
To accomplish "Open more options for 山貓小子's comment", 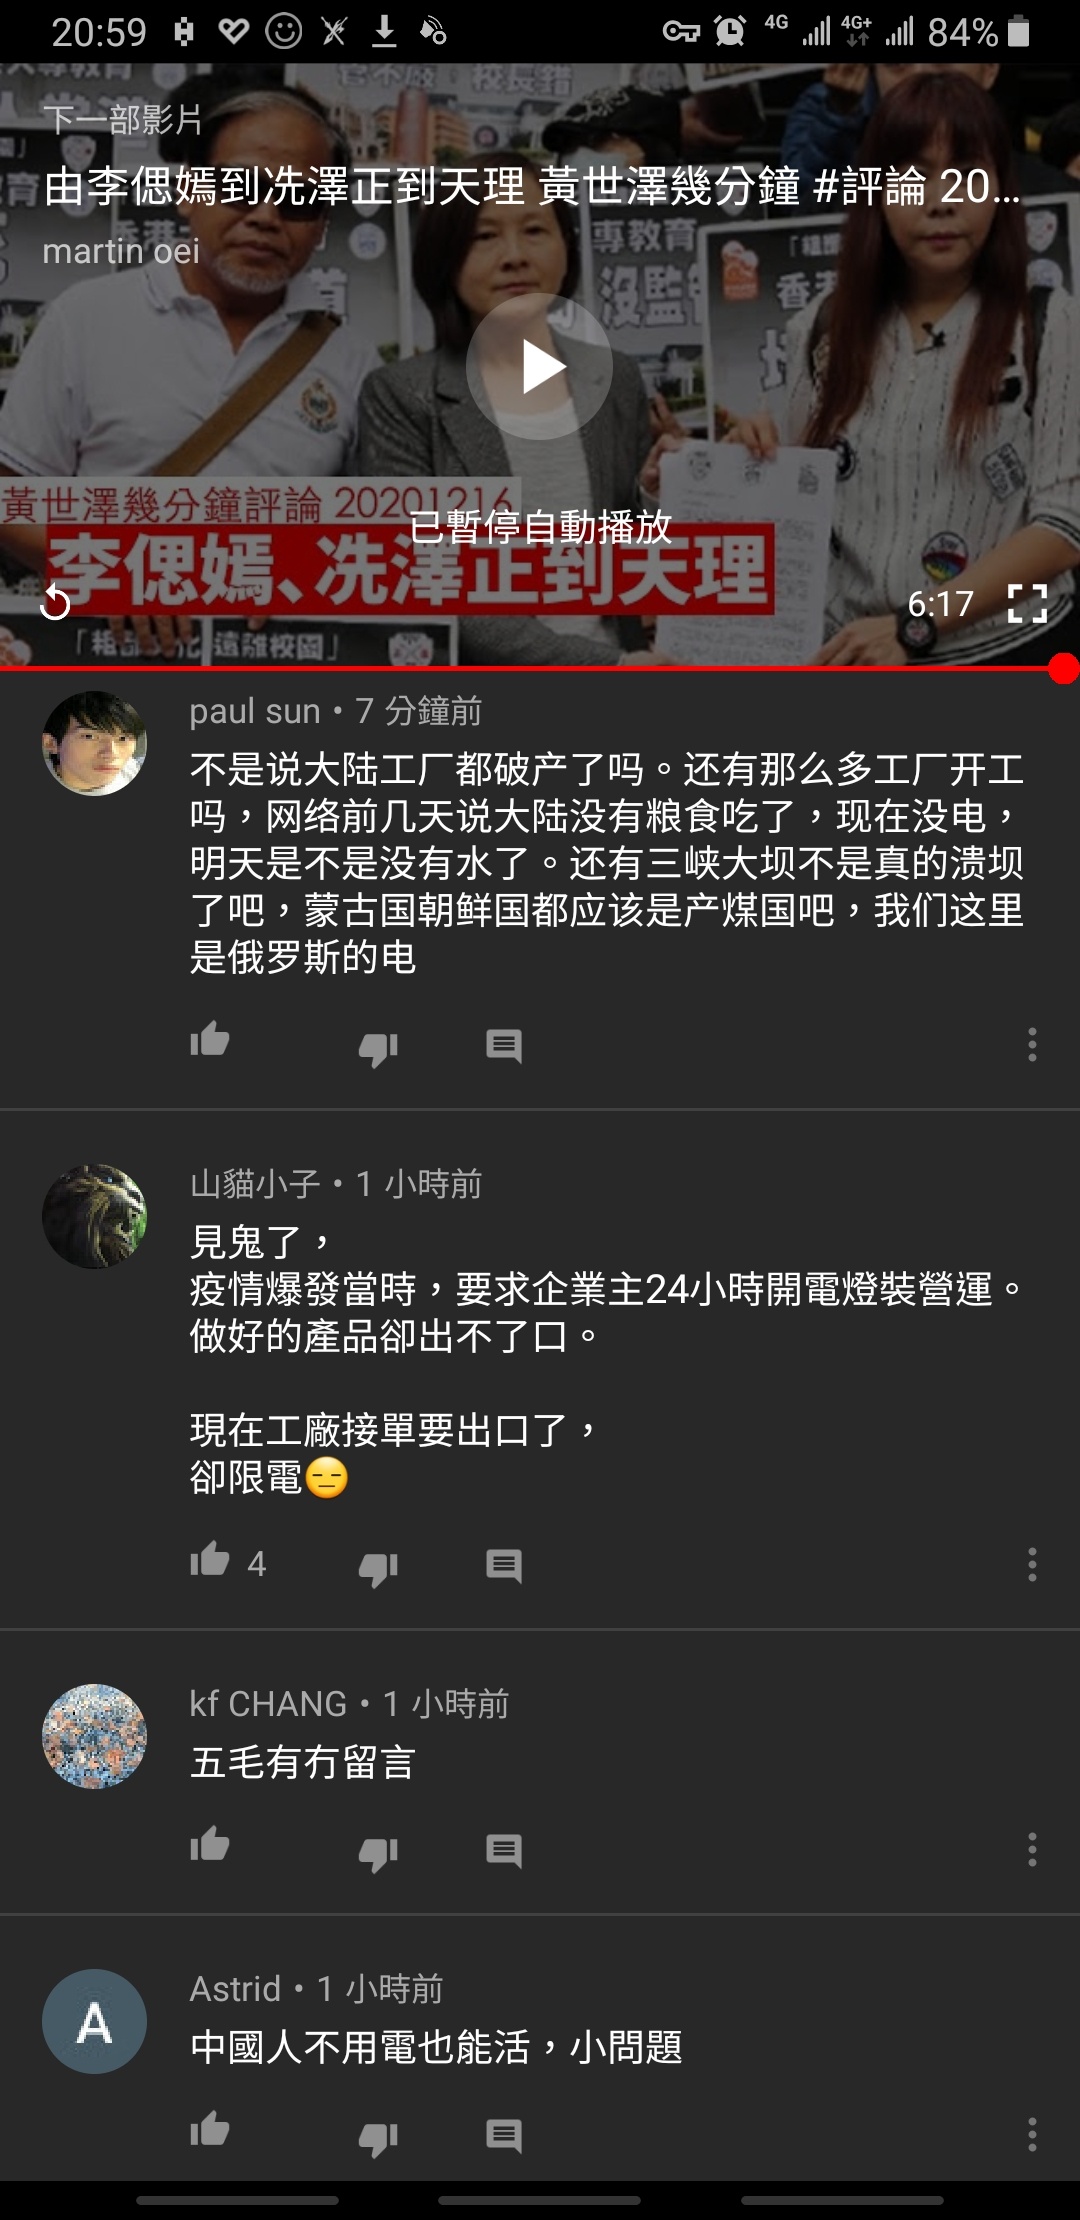I will tap(1032, 1564).
